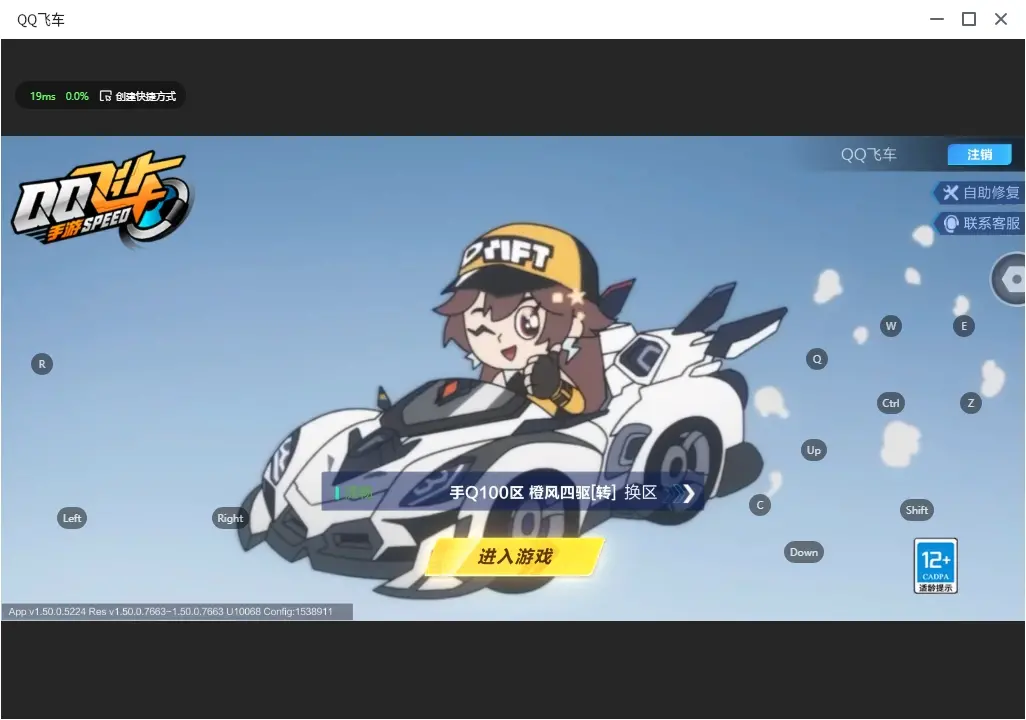
Task: Tap the R key overlay button
Action: coord(42,365)
